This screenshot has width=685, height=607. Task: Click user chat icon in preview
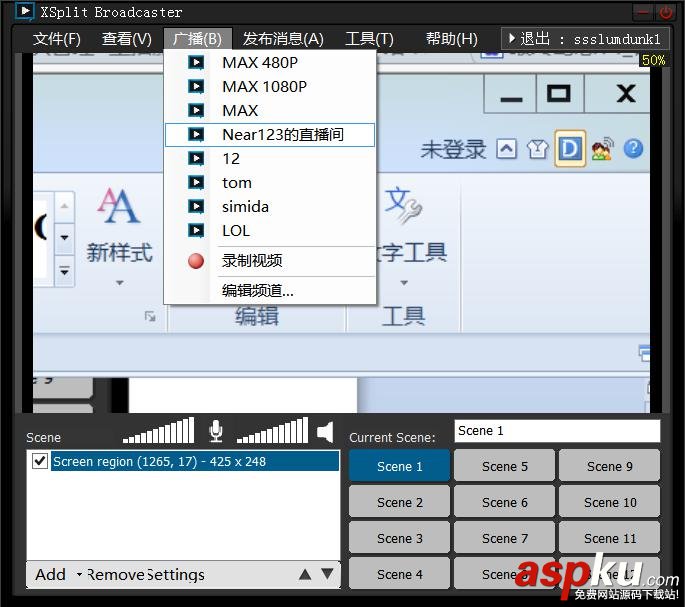(x=602, y=149)
